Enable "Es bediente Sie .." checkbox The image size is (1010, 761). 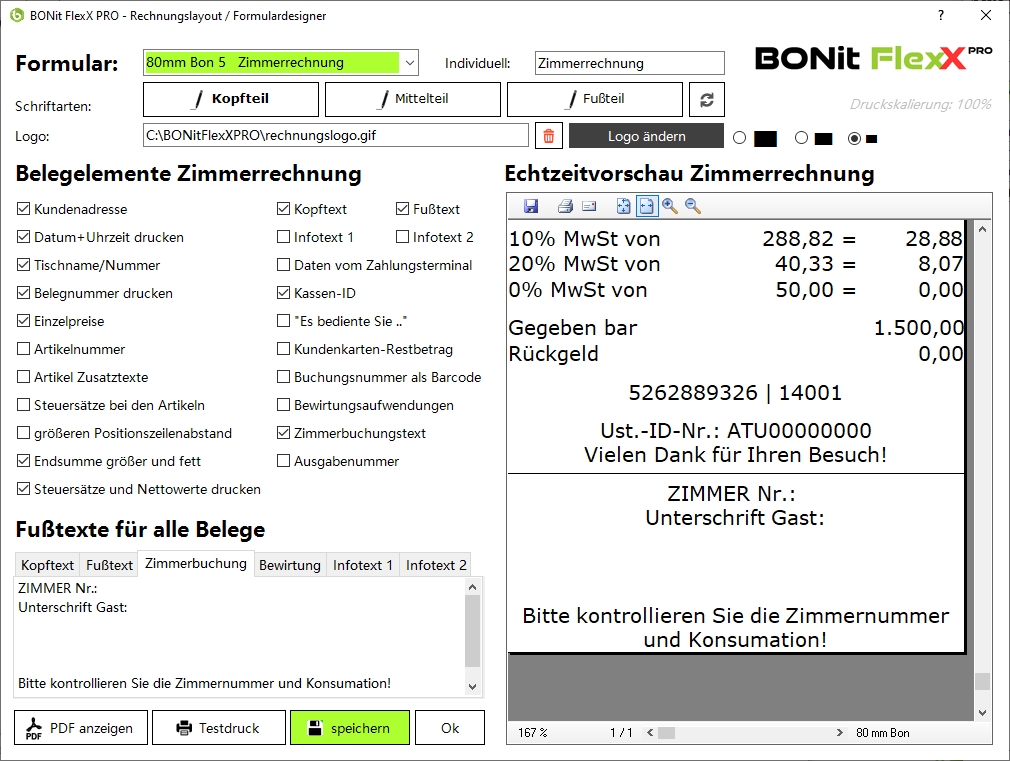pos(283,321)
